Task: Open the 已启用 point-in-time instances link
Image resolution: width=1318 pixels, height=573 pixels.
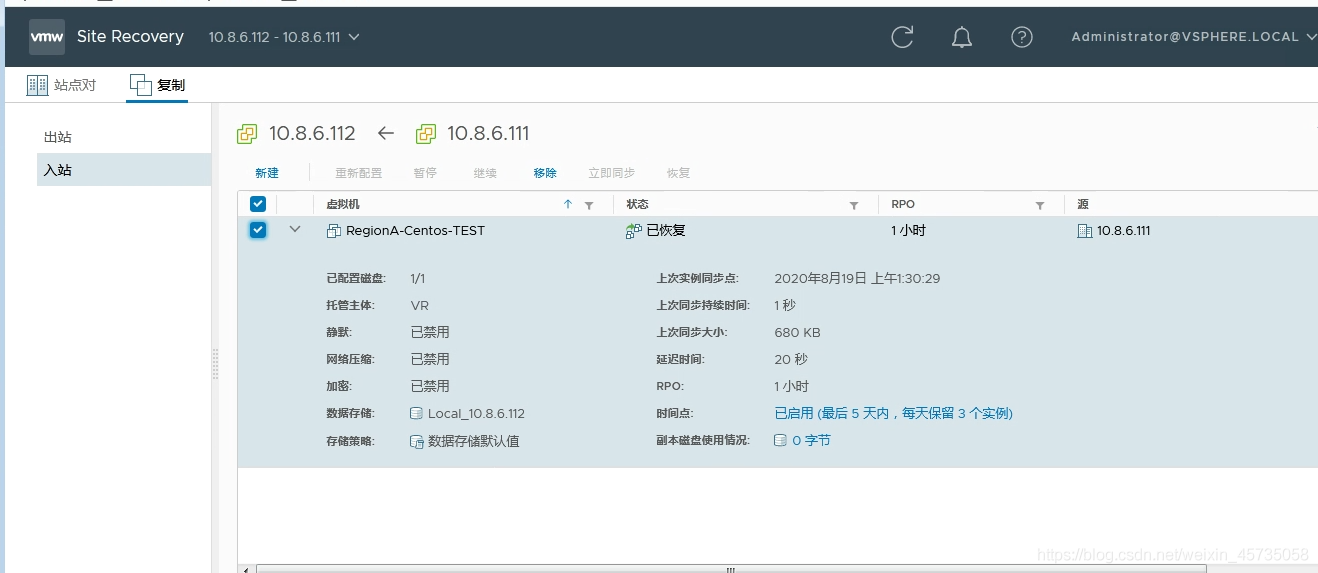Action: pyautogui.click(x=894, y=413)
